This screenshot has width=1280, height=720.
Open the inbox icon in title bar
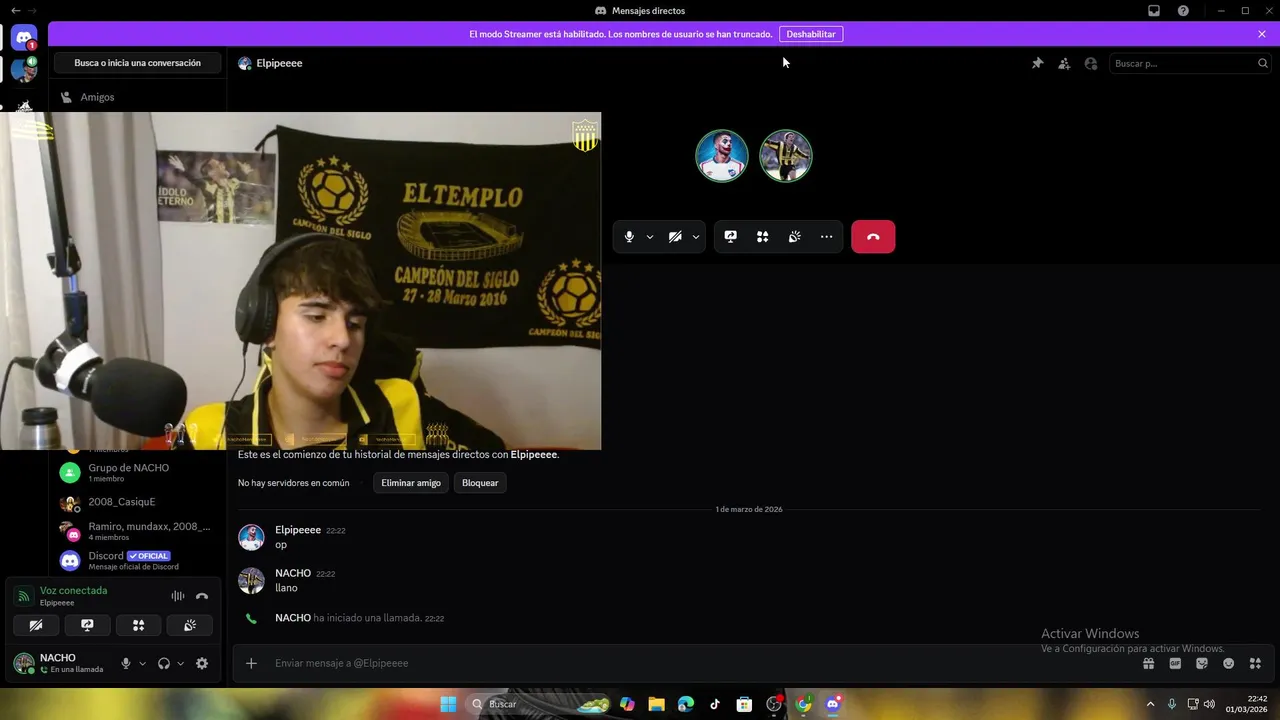point(1154,11)
